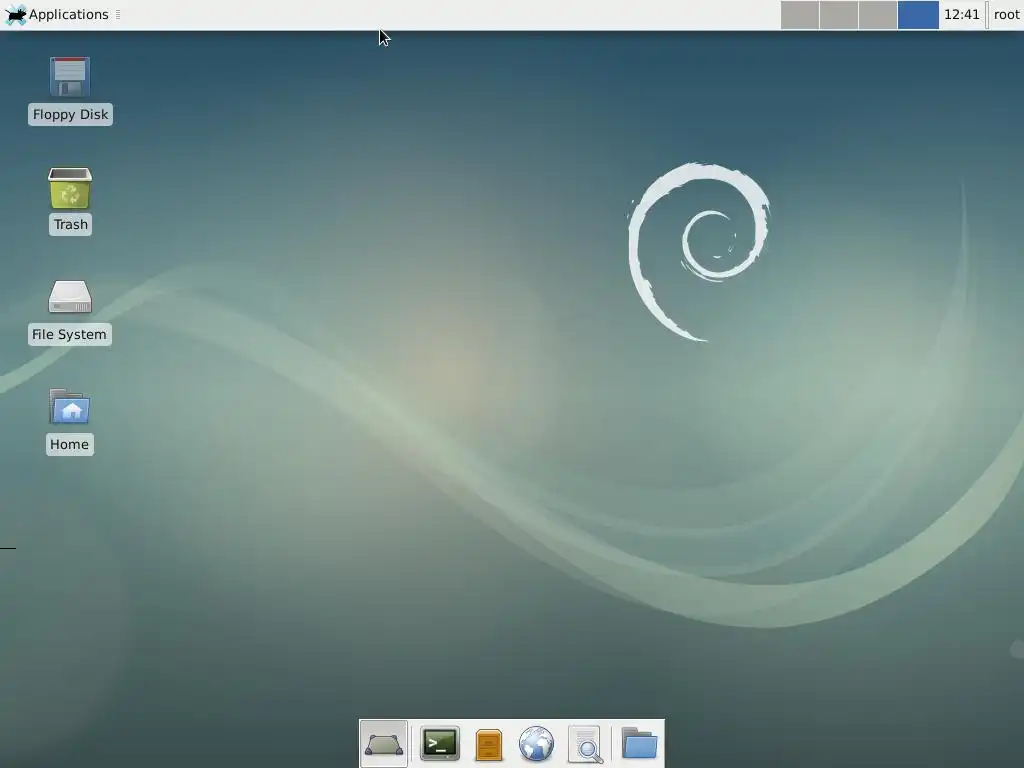Screen dimensions: 1024x768
Task: Click the Show Desktop dock button
Action: [x=383, y=744]
